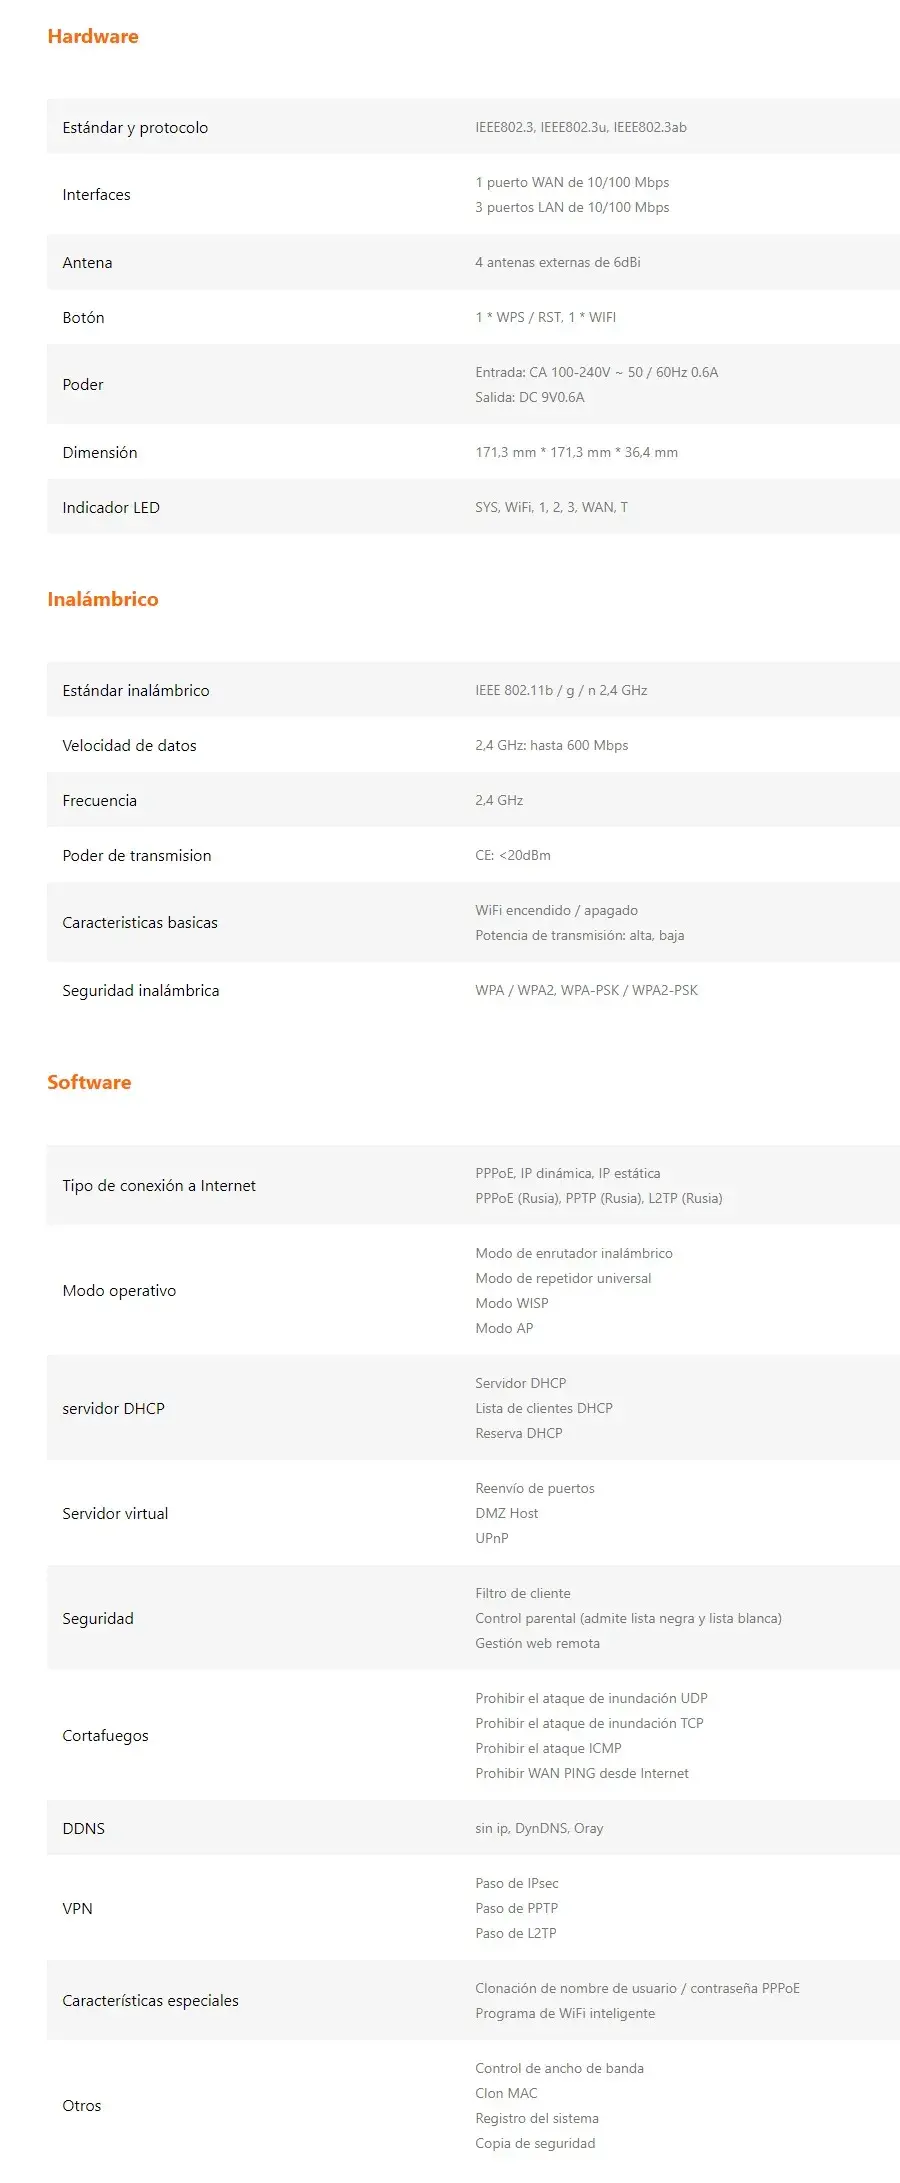This screenshot has height=2183, width=900.
Task: Click the servidor DHCP row label
Action: pos(113,1408)
